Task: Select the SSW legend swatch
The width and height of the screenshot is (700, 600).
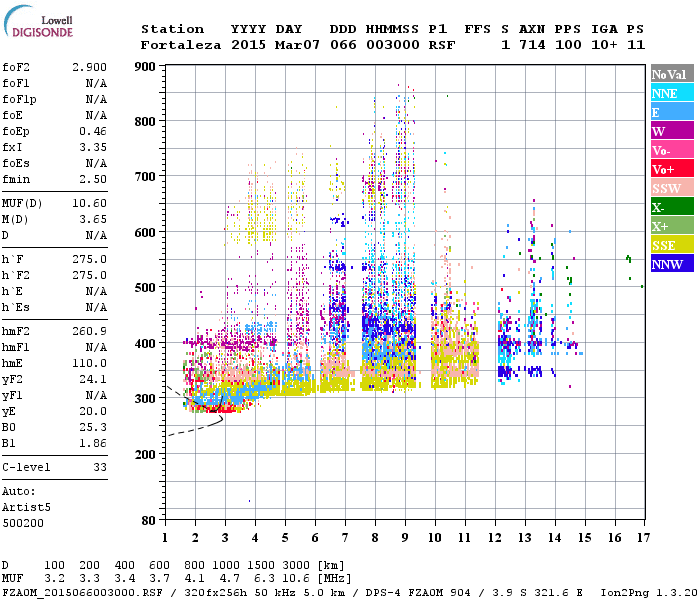Action: click(670, 188)
